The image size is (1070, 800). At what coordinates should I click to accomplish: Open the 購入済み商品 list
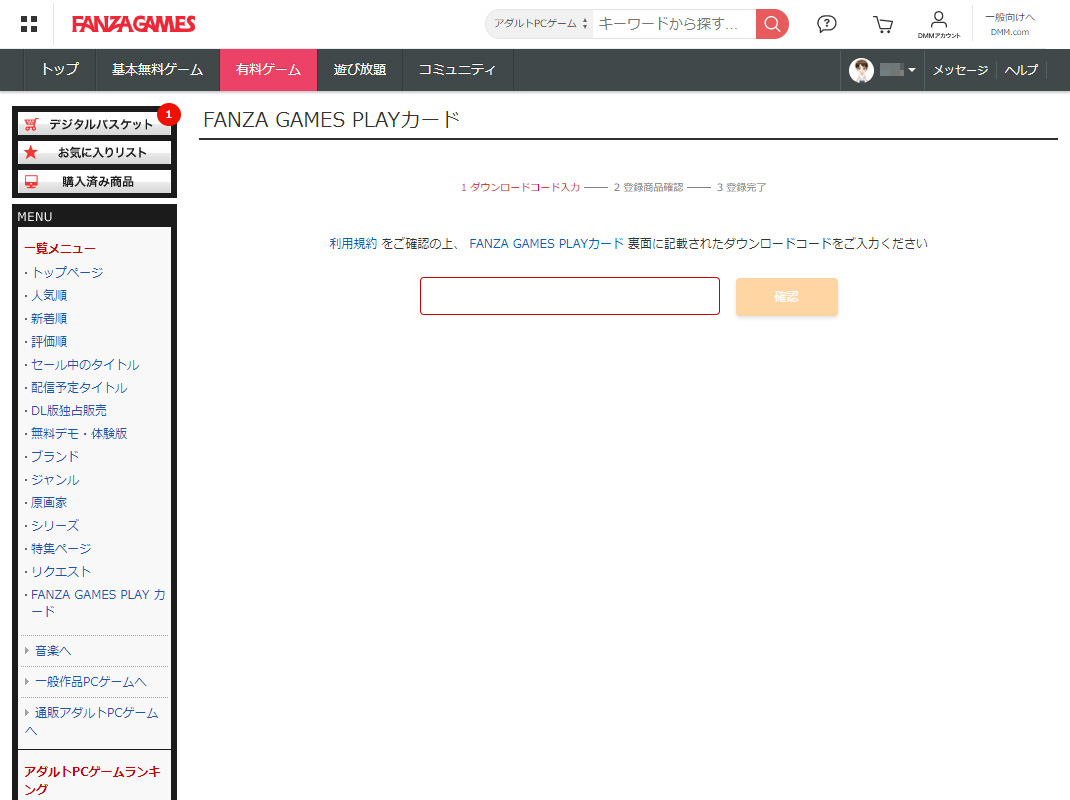coord(94,182)
